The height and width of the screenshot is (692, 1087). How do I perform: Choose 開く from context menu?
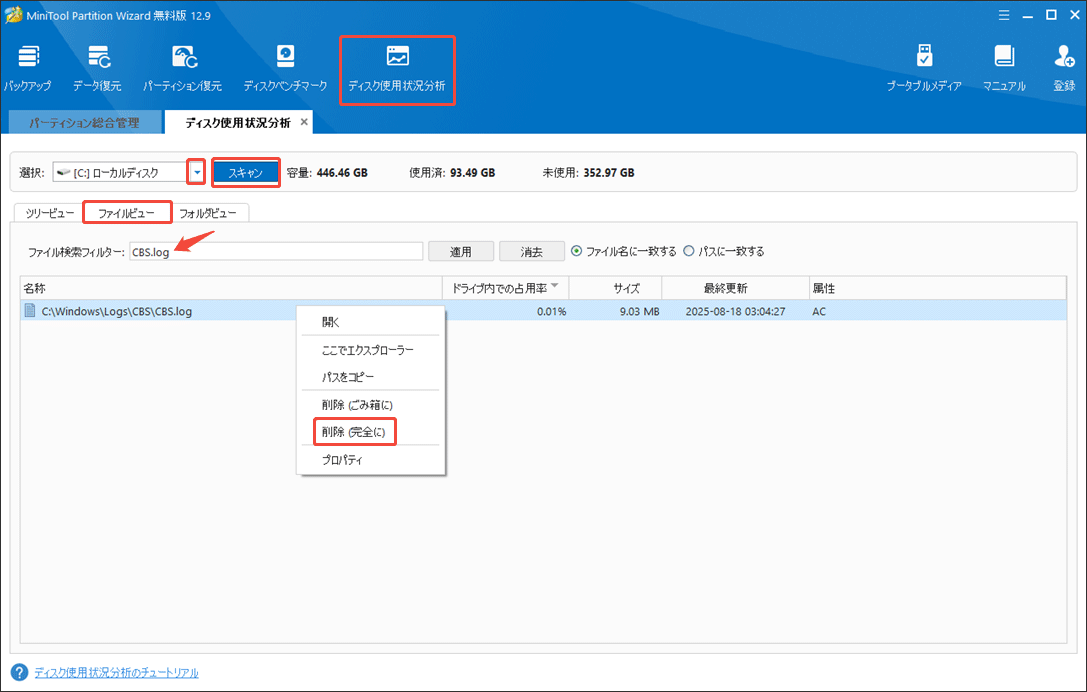pyautogui.click(x=371, y=322)
